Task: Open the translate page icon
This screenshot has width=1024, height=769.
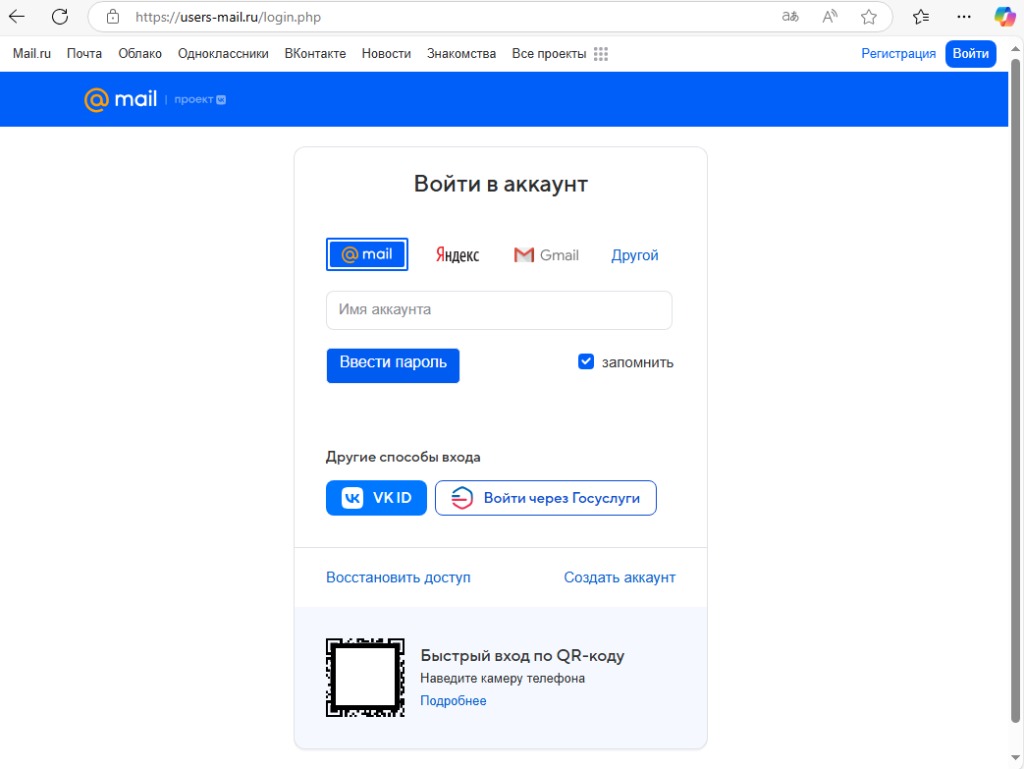Action: point(790,17)
